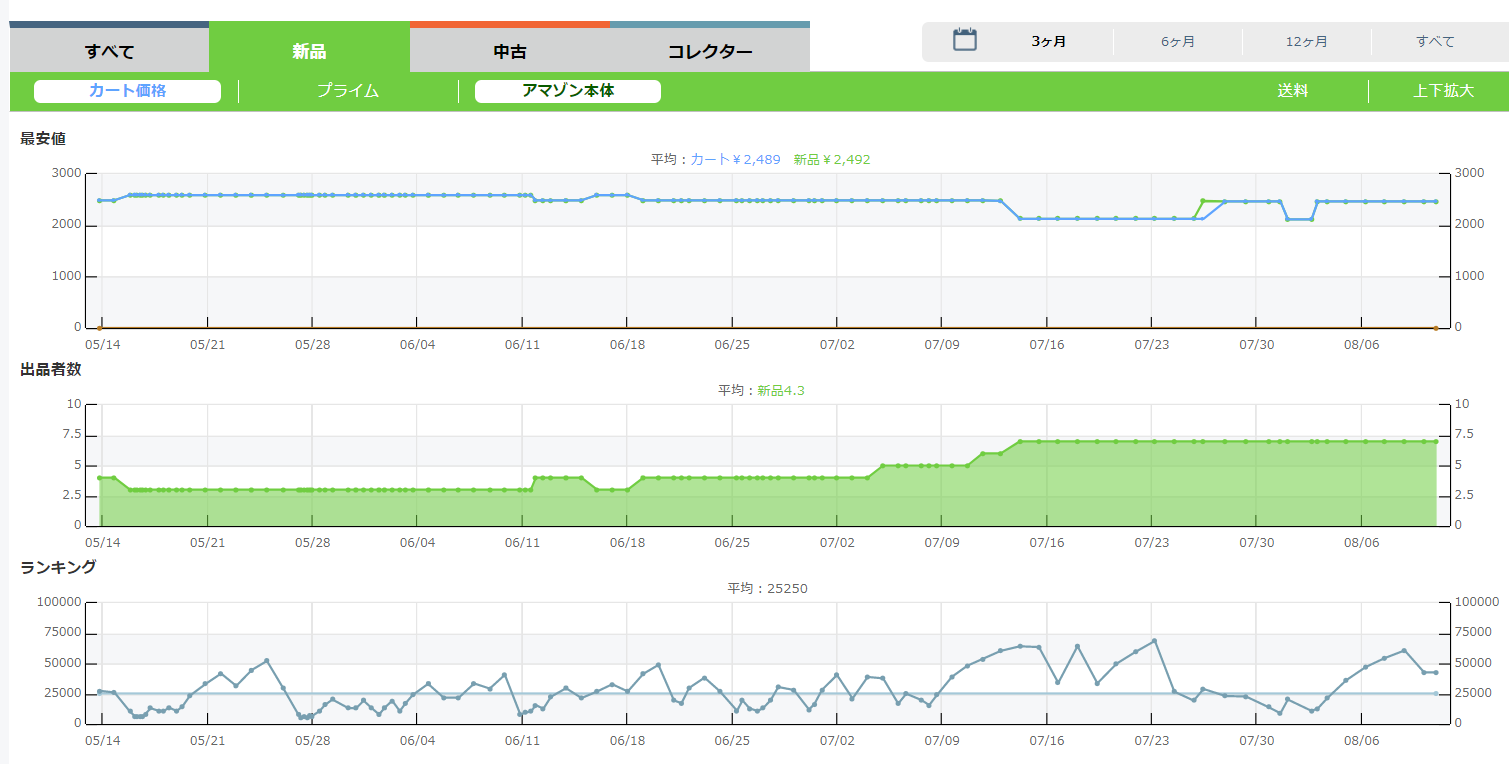1509x764 pixels.
Task: Select the 中古 tab
Action: 509,51
